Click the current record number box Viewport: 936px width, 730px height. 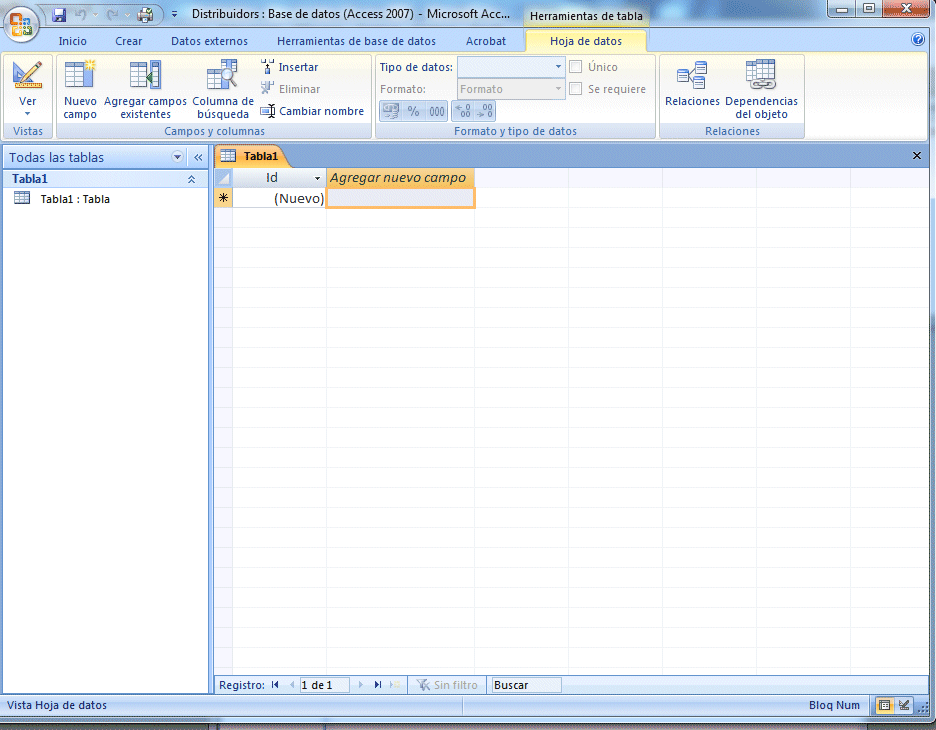click(324, 685)
